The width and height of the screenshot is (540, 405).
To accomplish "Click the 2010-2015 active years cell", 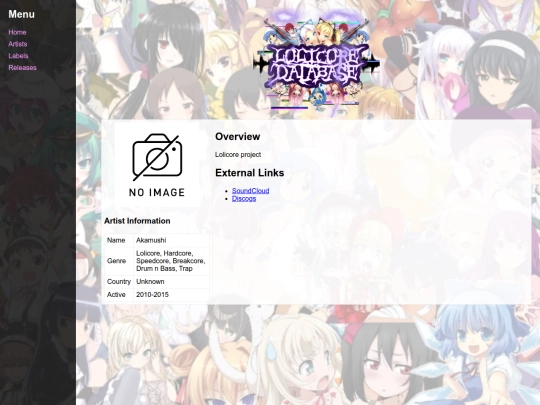I will [172, 294].
